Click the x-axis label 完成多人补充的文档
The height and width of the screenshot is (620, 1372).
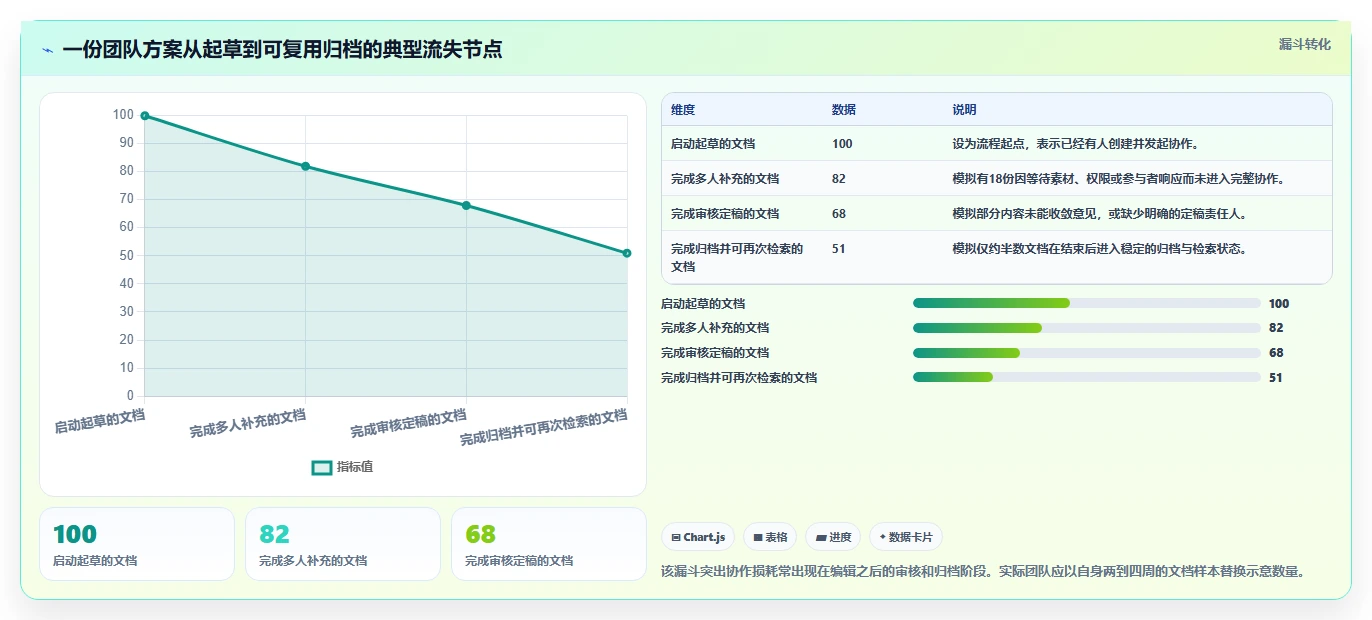[x=248, y=423]
